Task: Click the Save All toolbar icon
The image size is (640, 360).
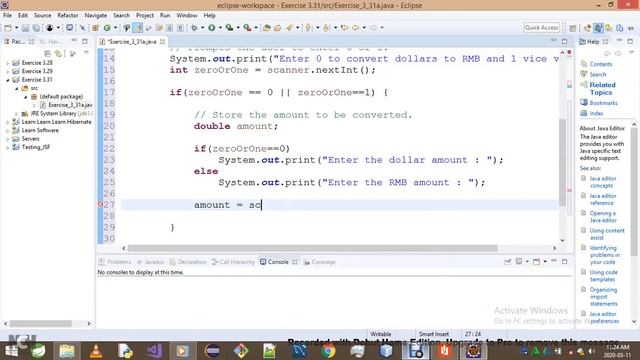Action: tap(36, 28)
